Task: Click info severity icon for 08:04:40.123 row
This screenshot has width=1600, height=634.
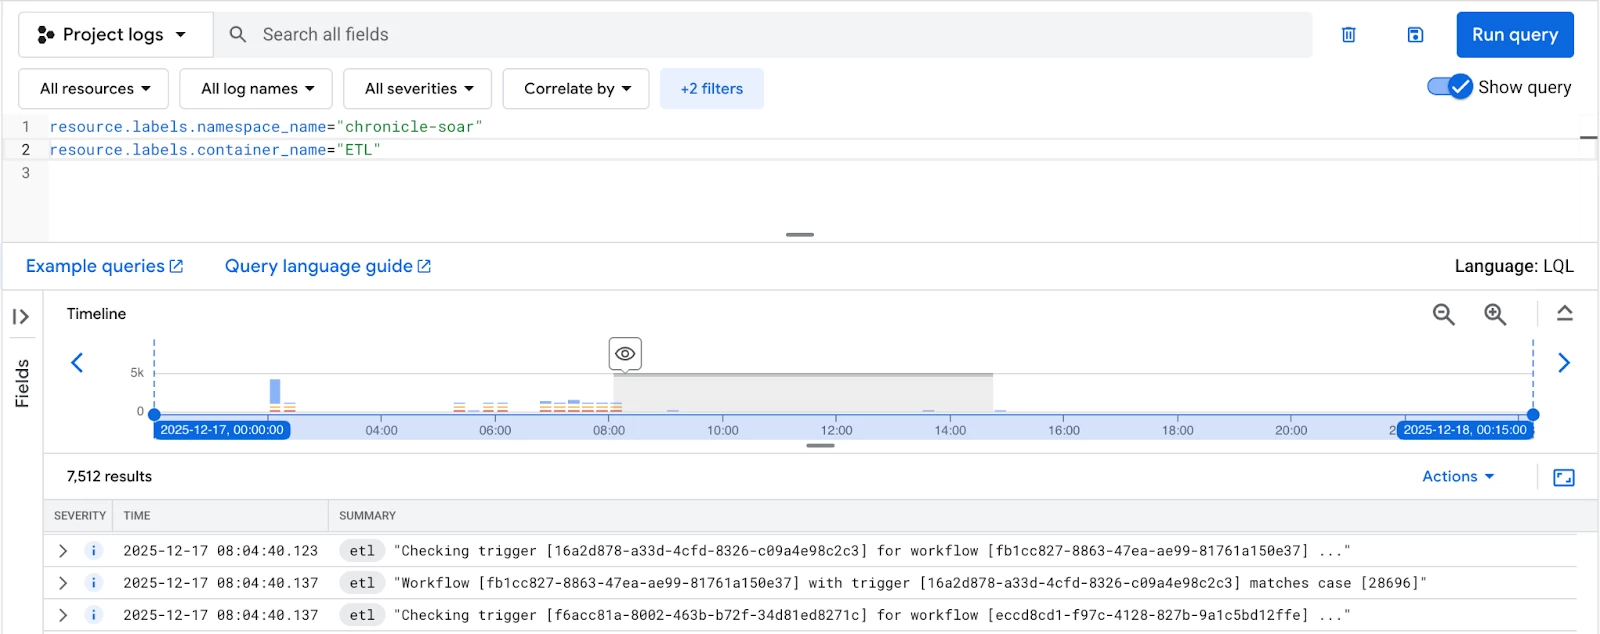Action: click(94, 551)
